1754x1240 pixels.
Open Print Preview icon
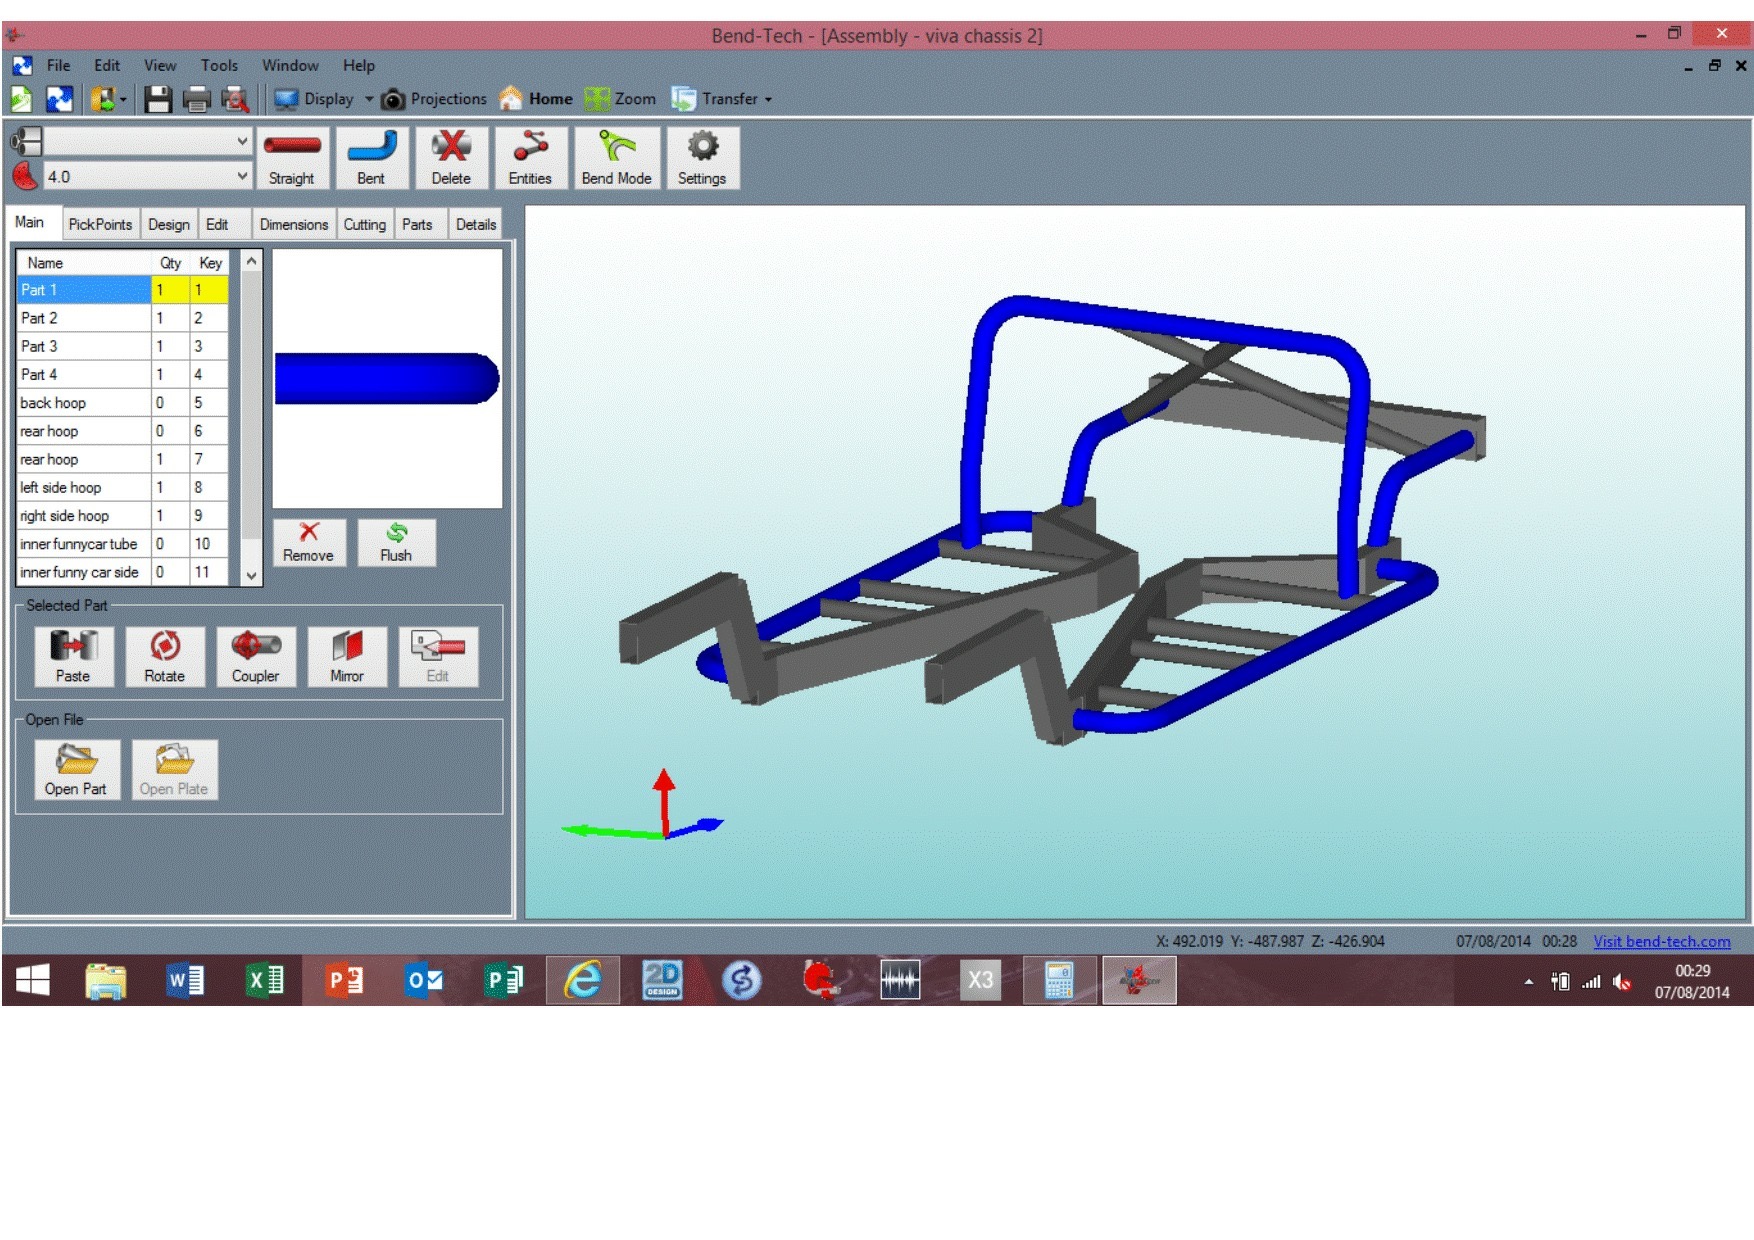pos(235,99)
